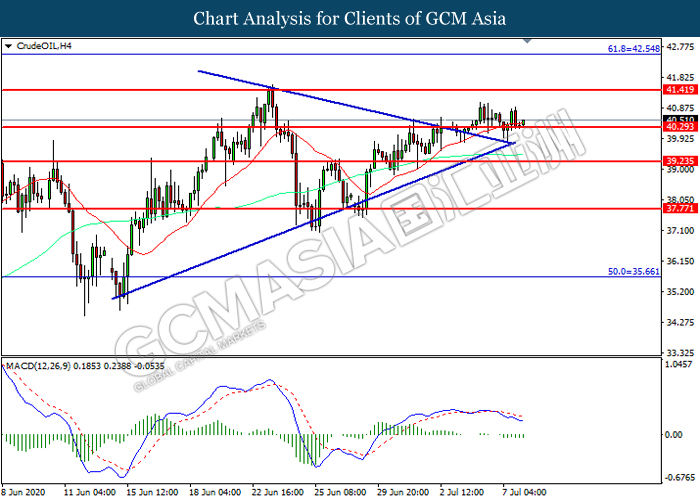The height and width of the screenshot is (500, 700).
Task: Click the 2 Jul 12:00 time label
Action: pos(462,492)
